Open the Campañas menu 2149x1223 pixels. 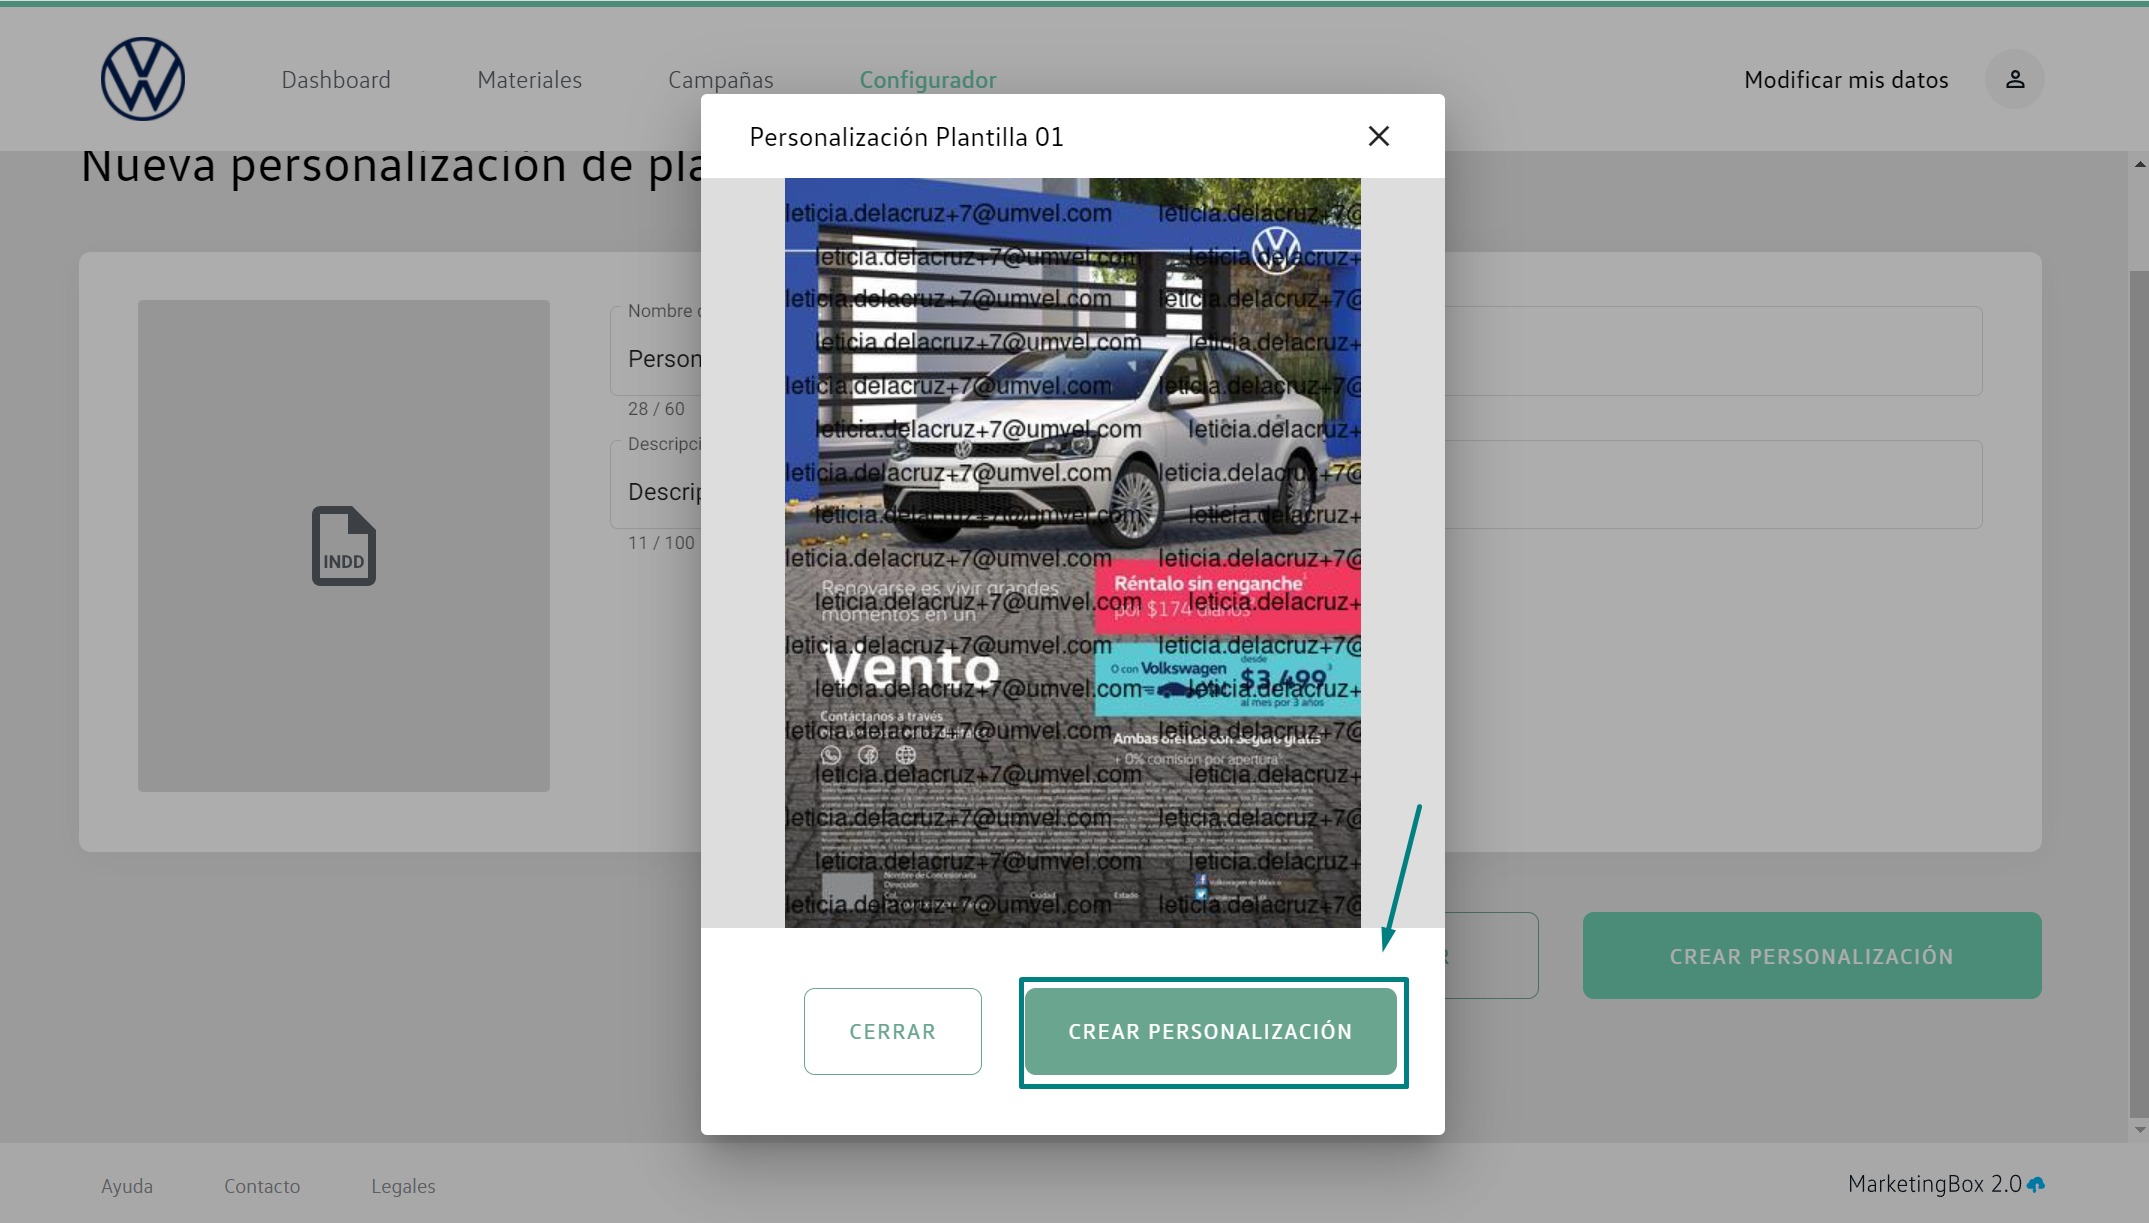pyautogui.click(x=720, y=80)
